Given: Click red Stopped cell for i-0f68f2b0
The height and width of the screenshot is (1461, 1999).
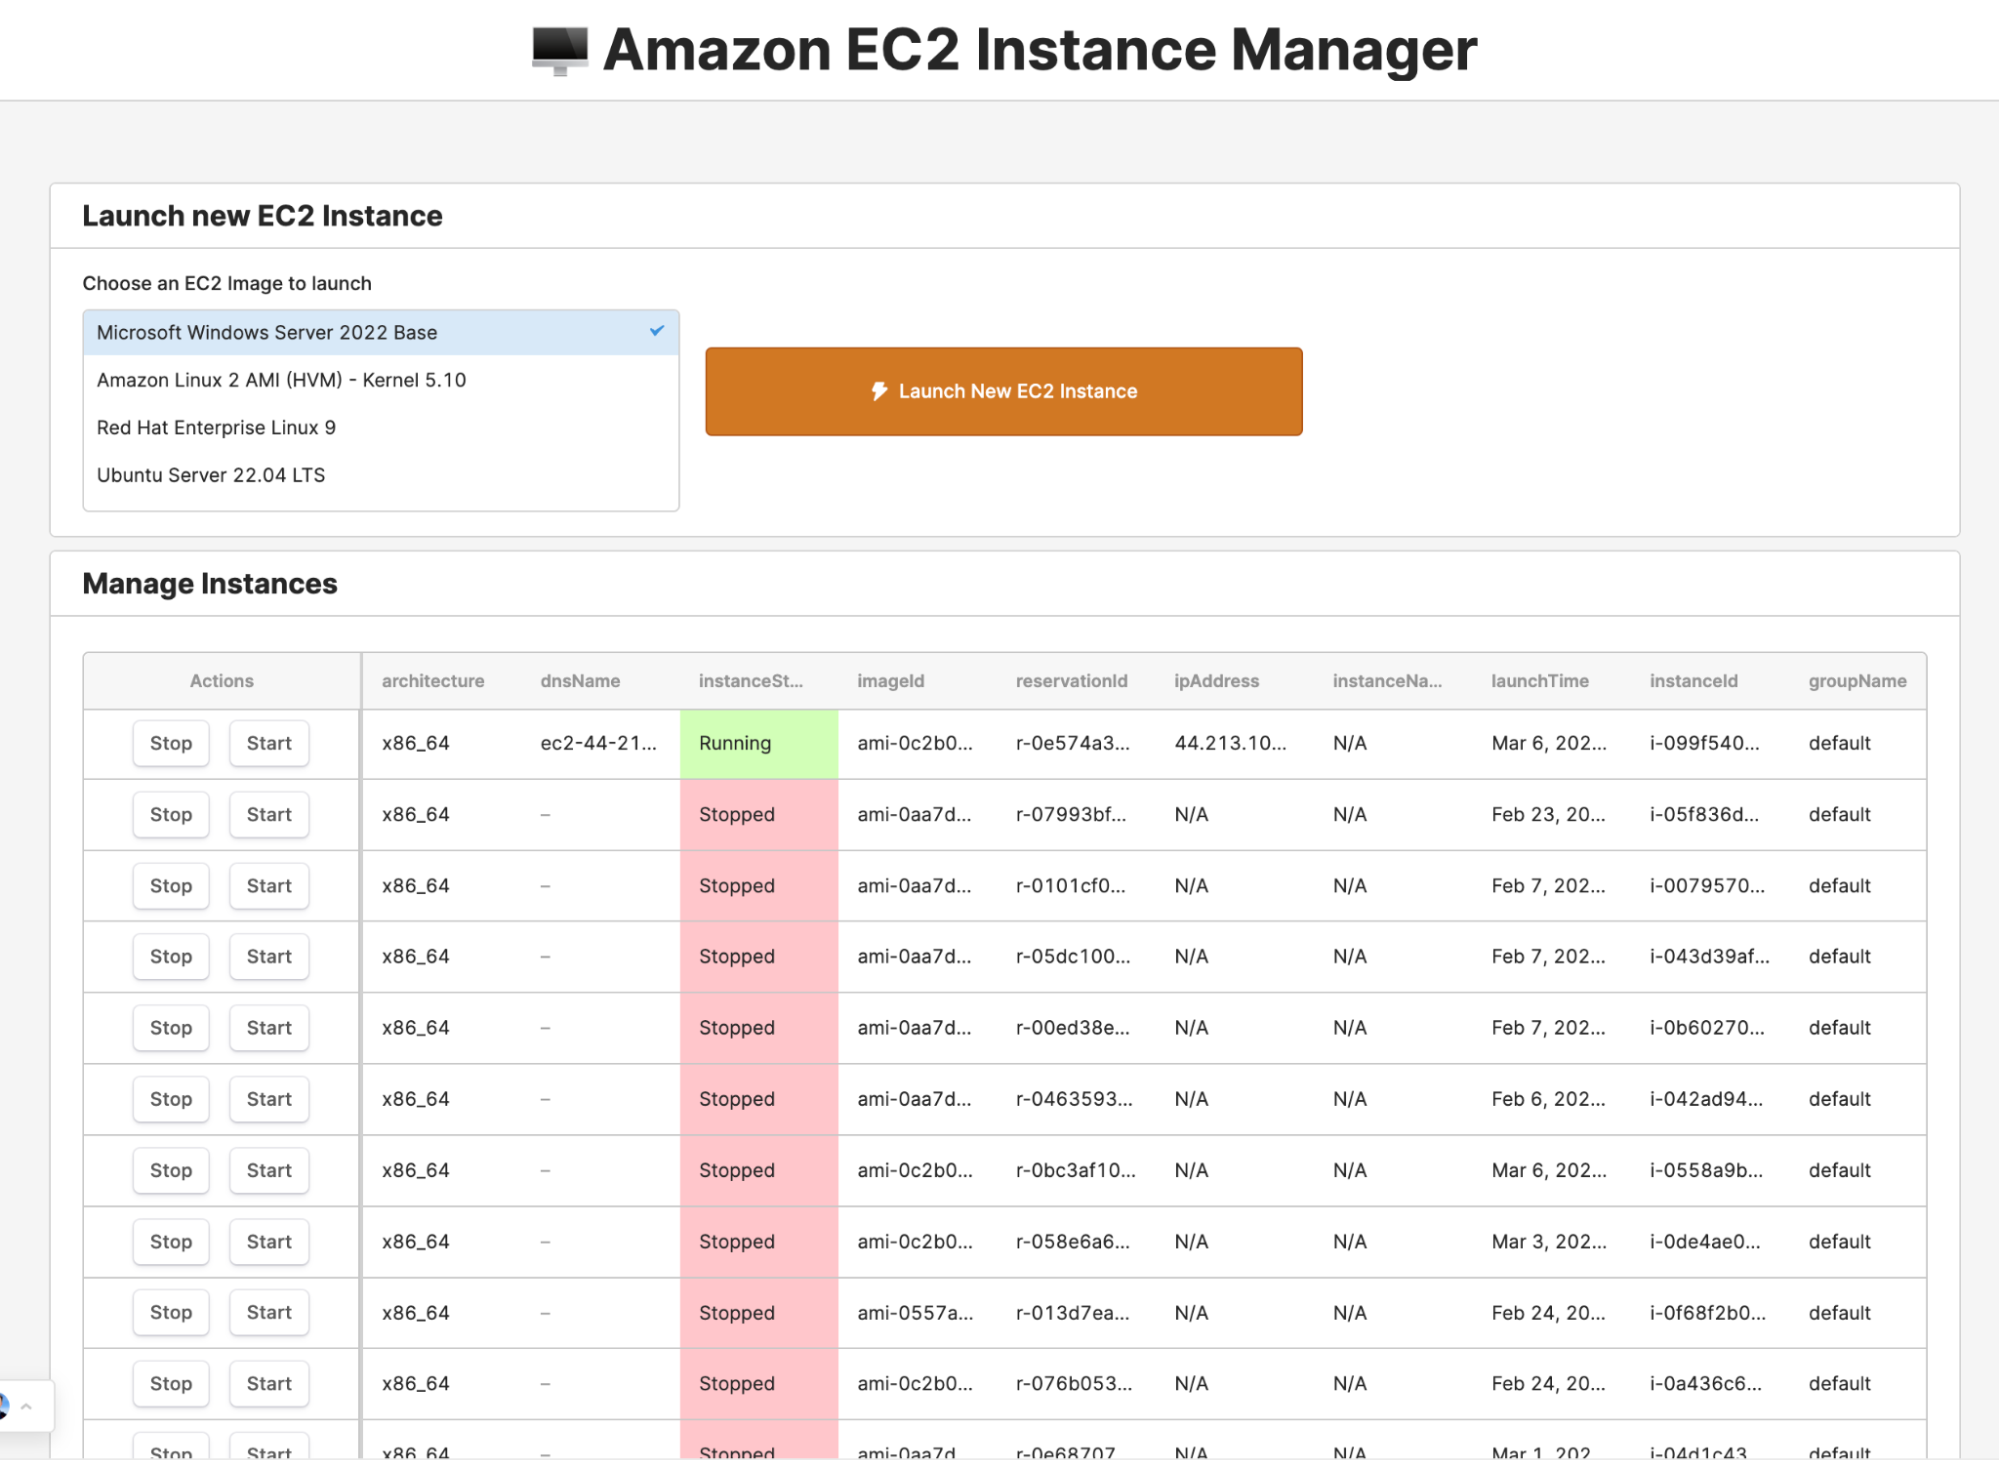Looking at the screenshot, I should 758,1313.
